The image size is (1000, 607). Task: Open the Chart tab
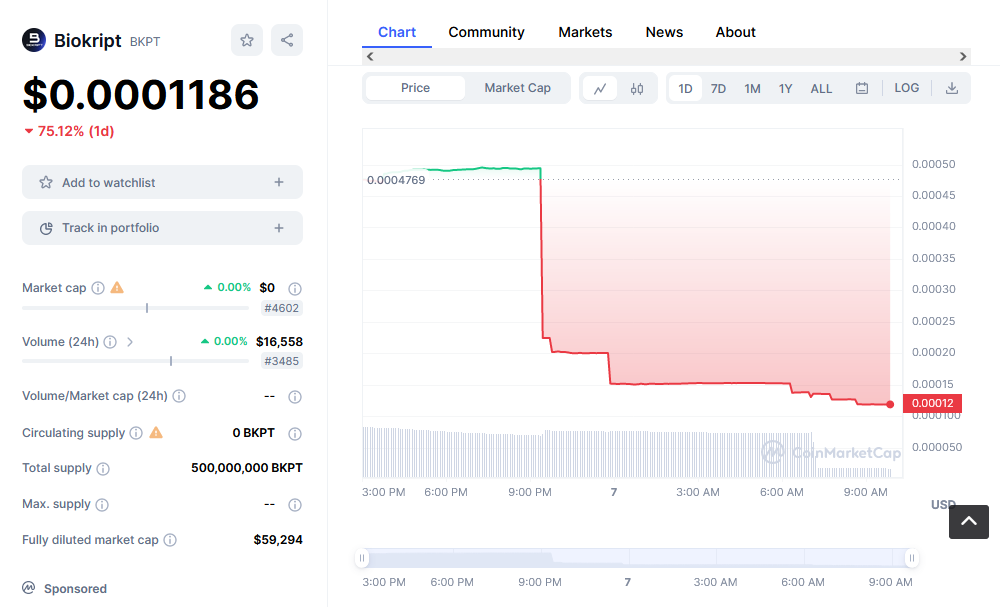397,32
